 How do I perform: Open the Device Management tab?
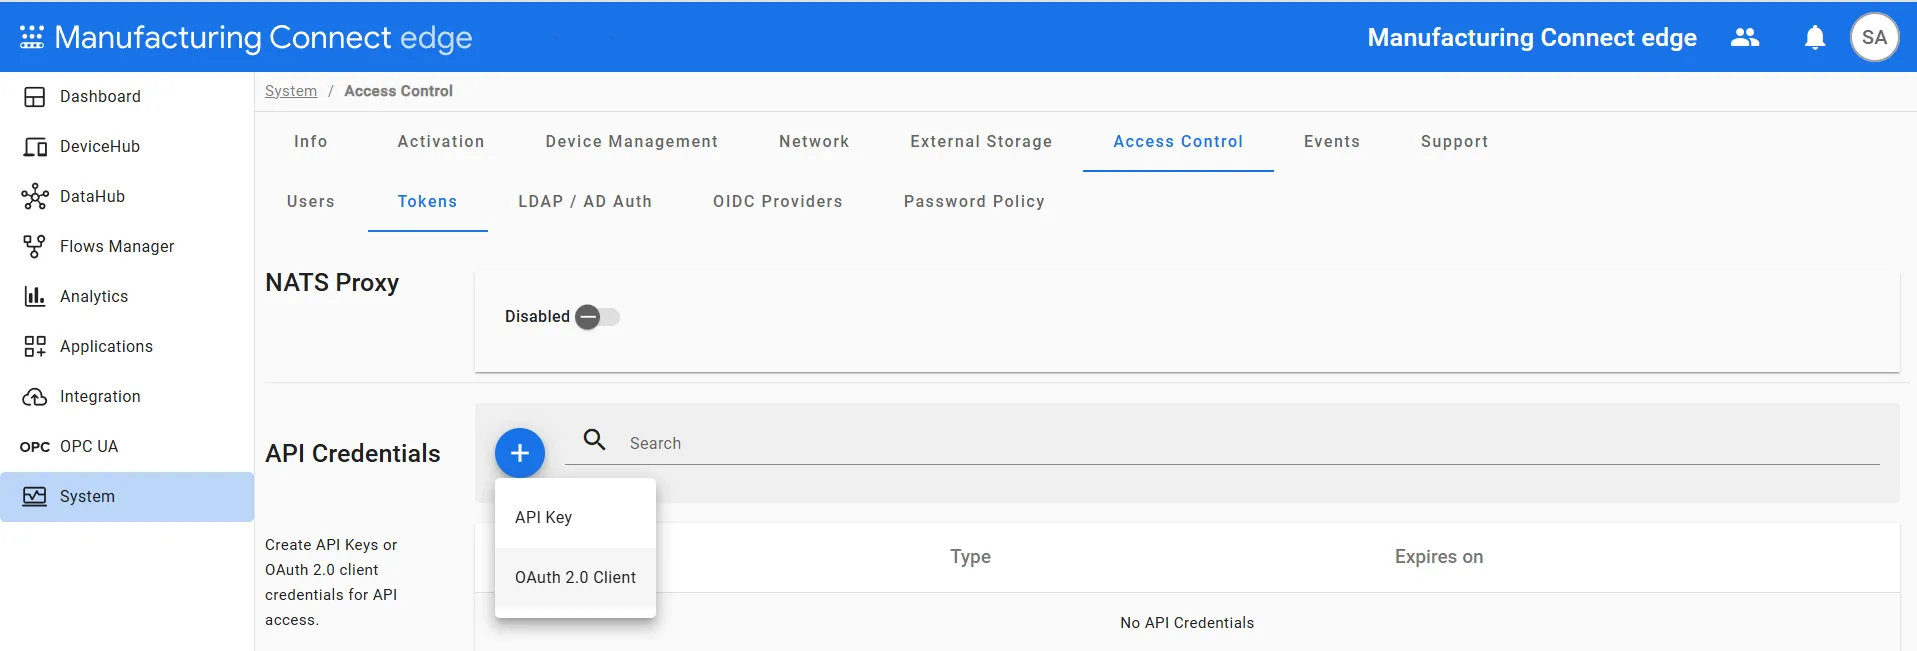point(632,142)
